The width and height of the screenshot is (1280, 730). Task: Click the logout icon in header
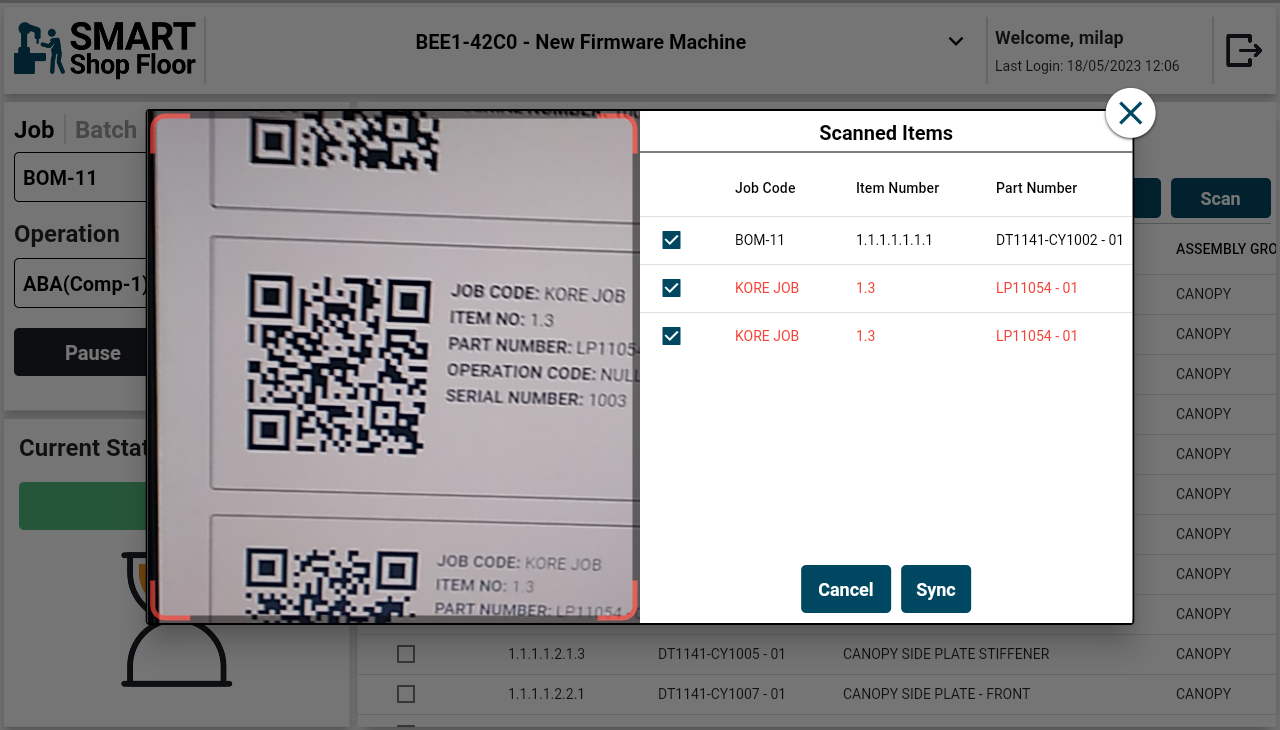[1243, 50]
